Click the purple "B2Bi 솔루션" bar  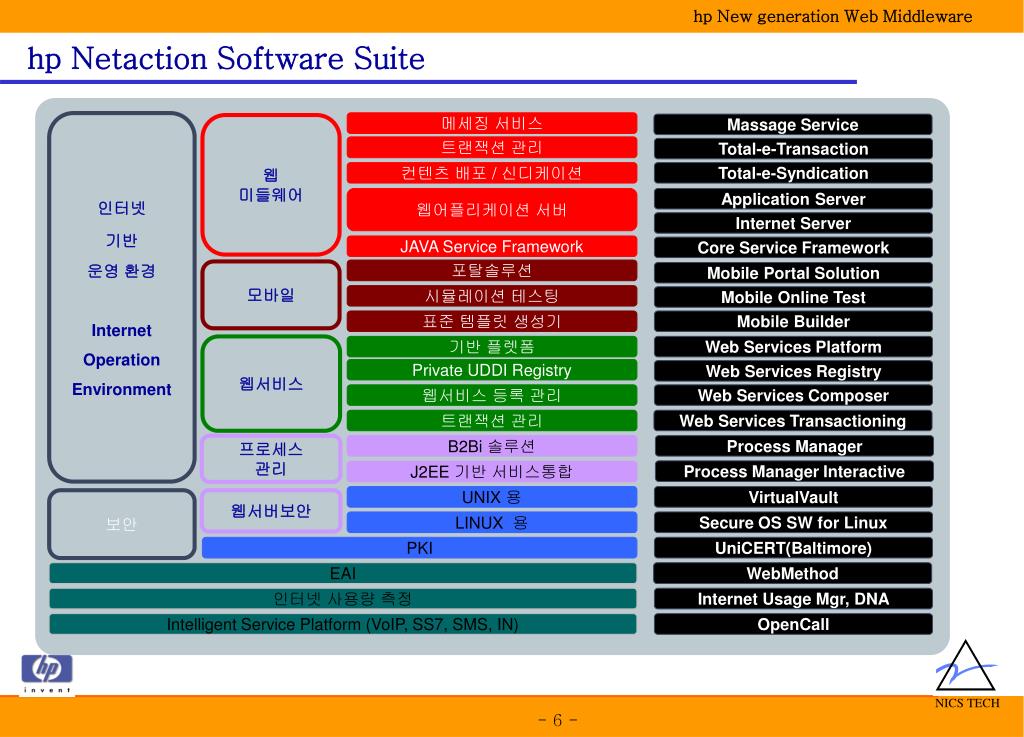tap(492, 446)
